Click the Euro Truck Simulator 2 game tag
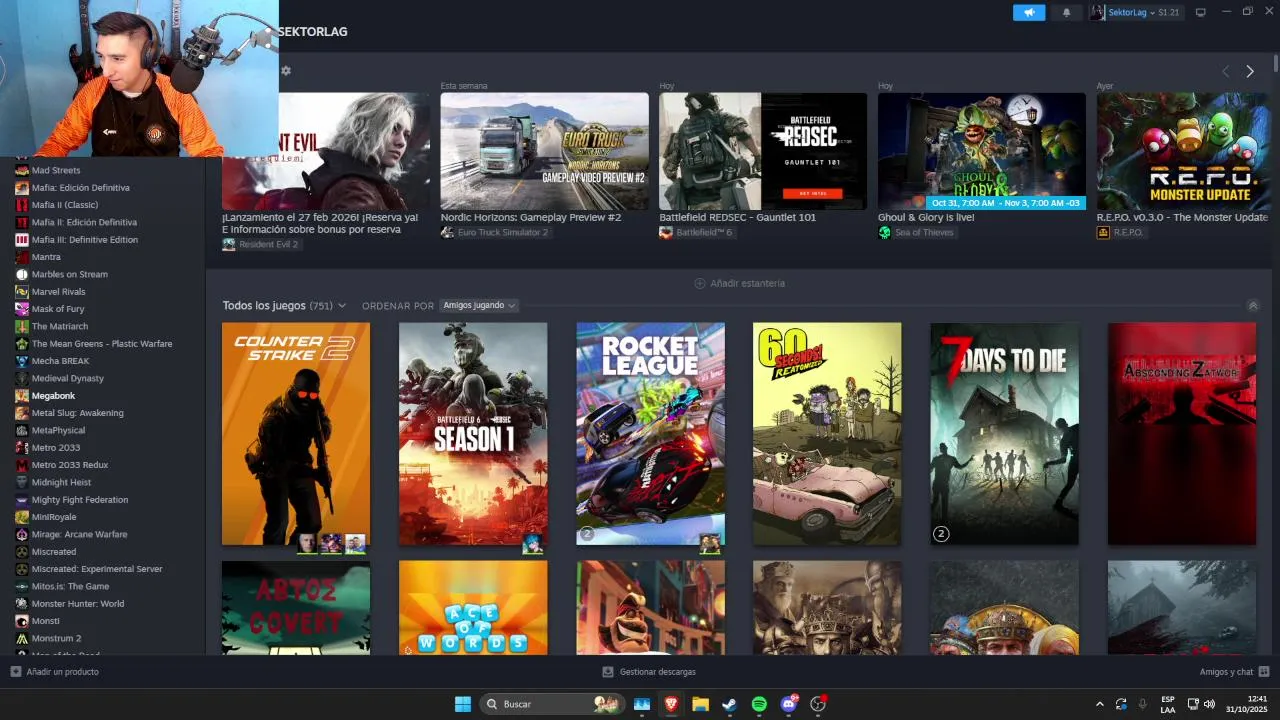Screen dimensions: 1280x720 [x=495, y=232]
